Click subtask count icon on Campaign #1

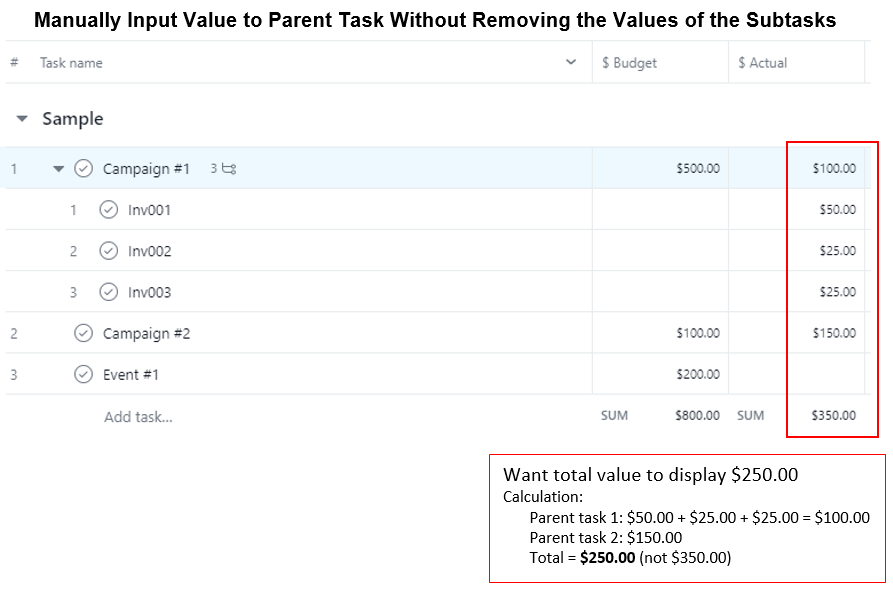(x=224, y=169)
